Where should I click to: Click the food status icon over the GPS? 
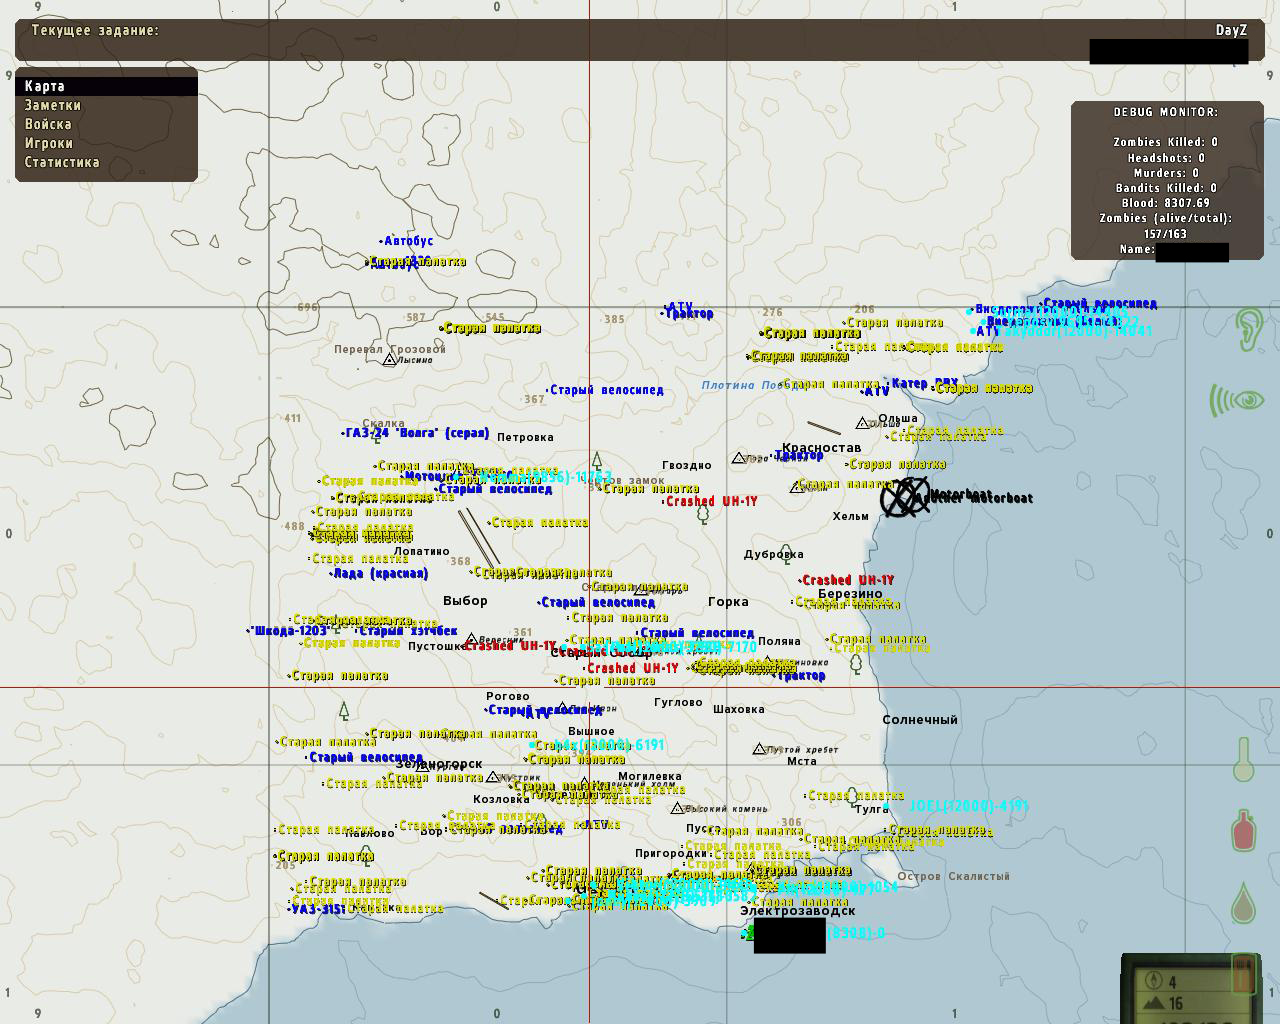(x=1244, y=973)
